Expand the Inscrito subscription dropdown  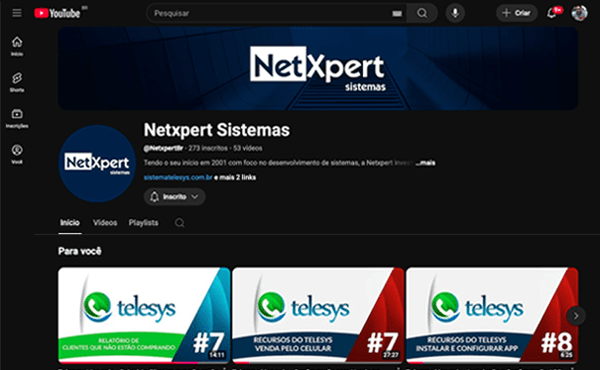174,197
